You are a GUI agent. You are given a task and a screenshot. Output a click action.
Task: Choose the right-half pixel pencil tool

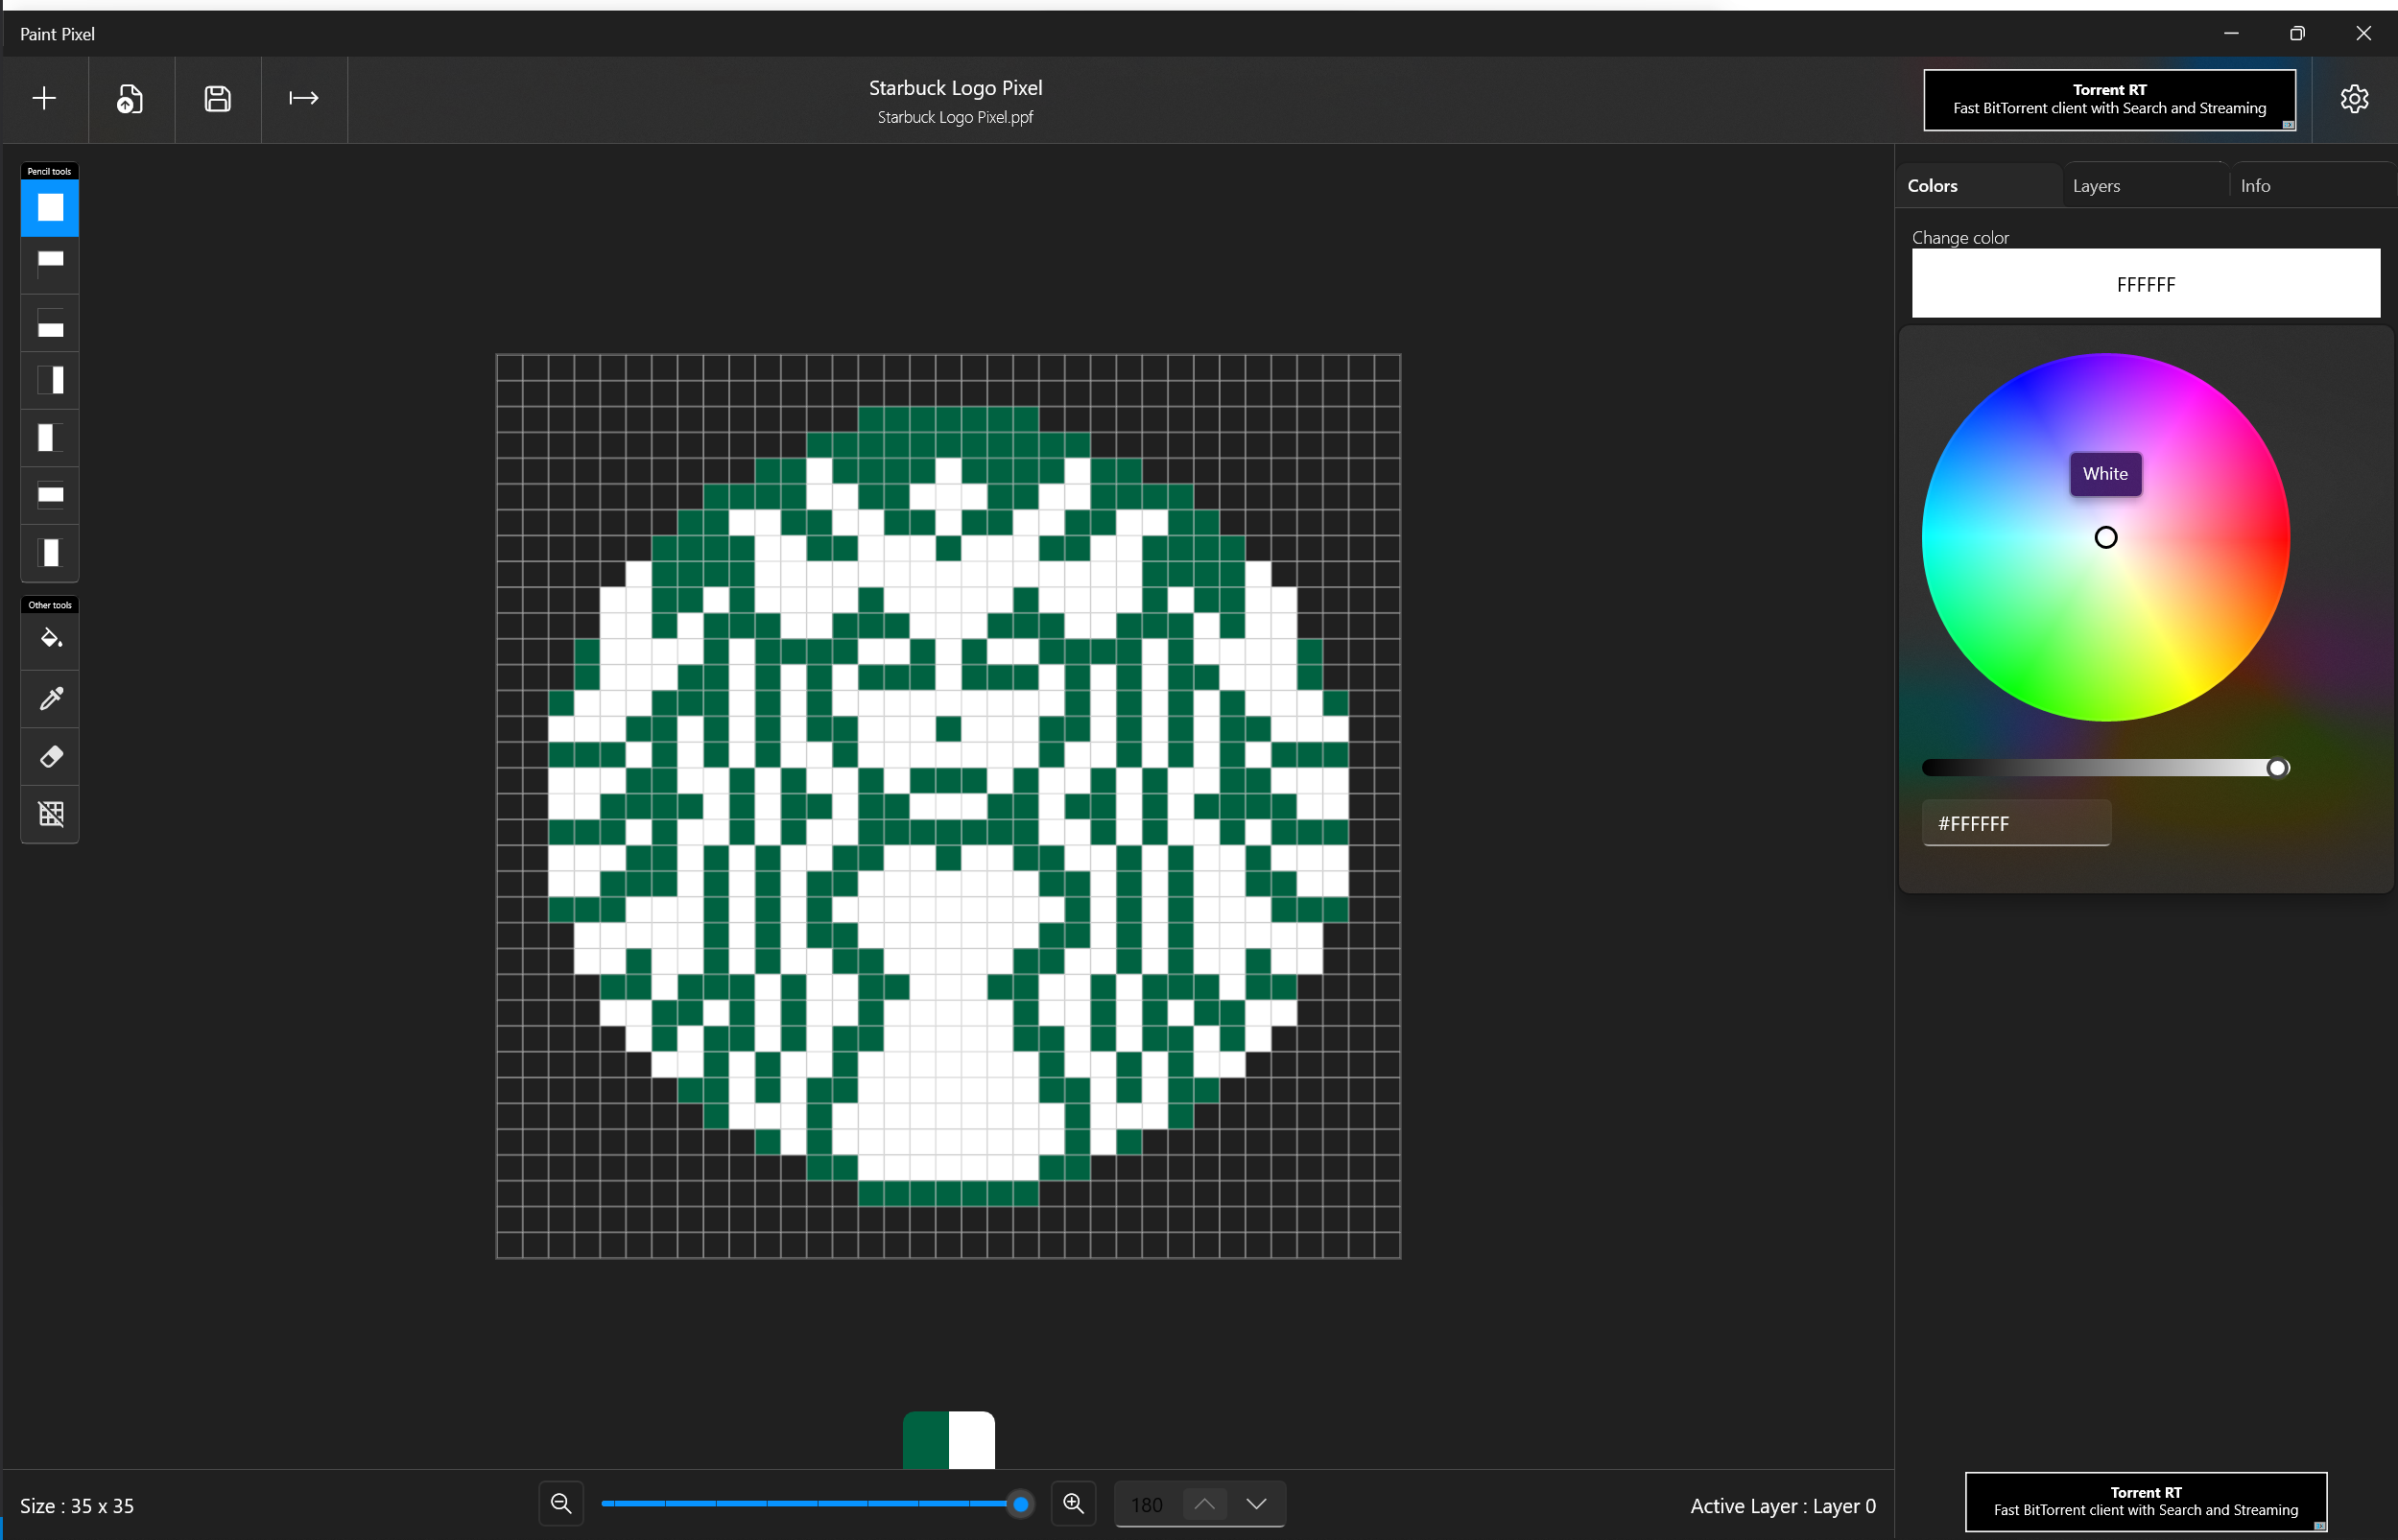coord(50,380)
